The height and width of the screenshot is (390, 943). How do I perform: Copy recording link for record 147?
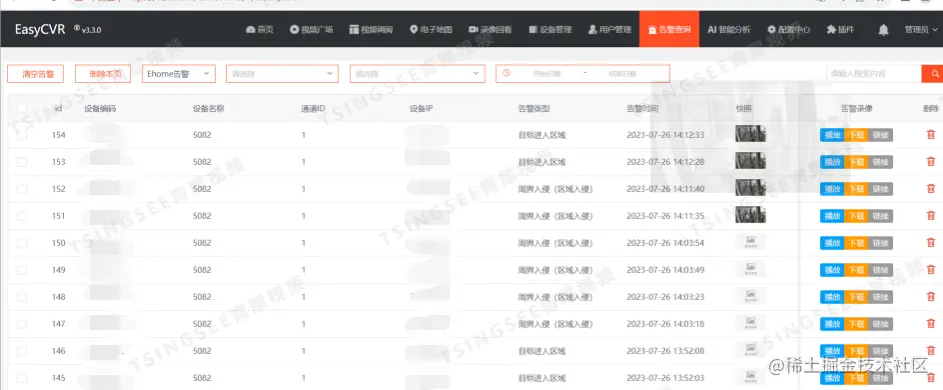click(x=880, y=324)
